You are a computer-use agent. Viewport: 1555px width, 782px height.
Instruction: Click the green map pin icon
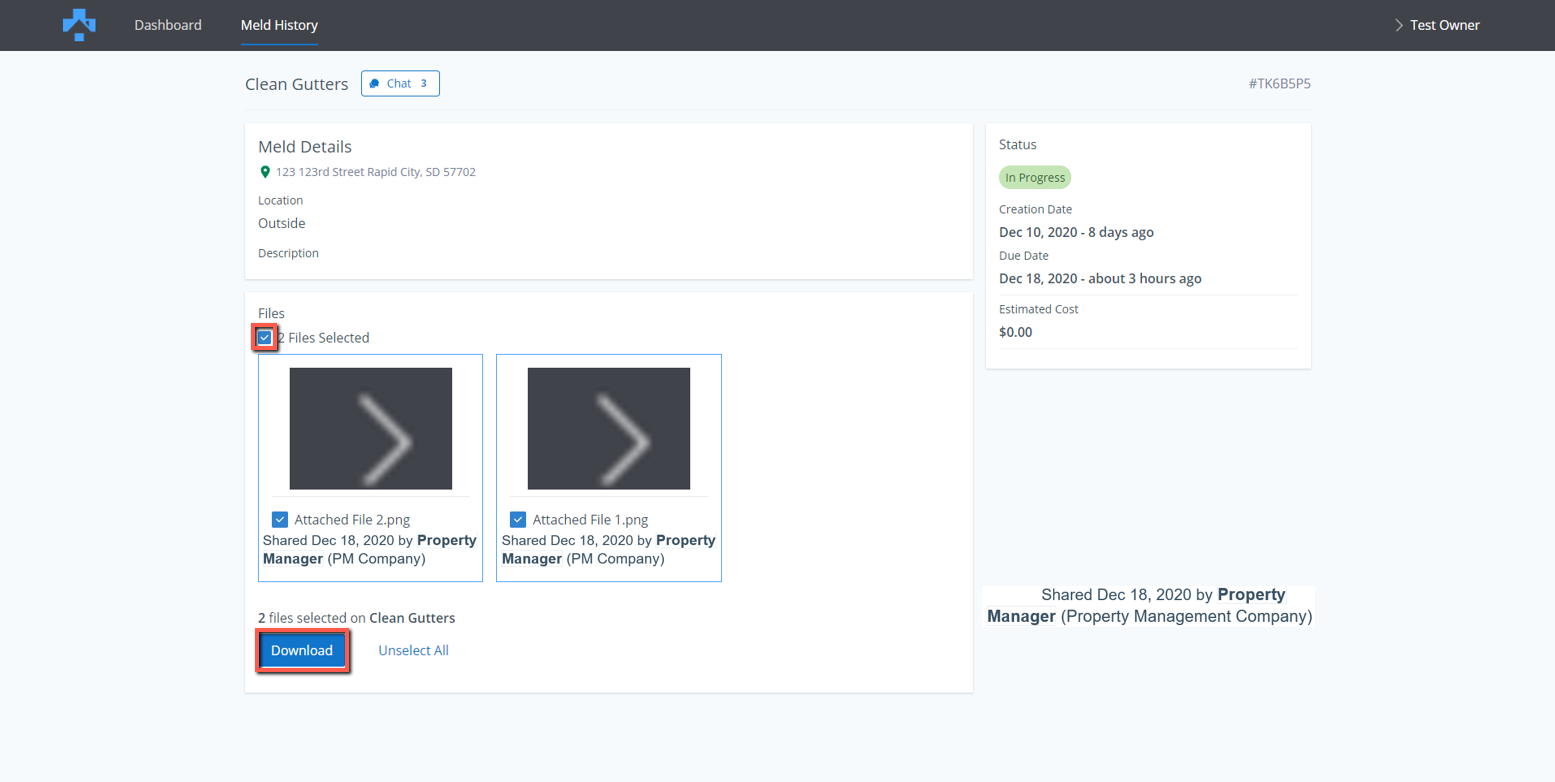coord(265,172)
